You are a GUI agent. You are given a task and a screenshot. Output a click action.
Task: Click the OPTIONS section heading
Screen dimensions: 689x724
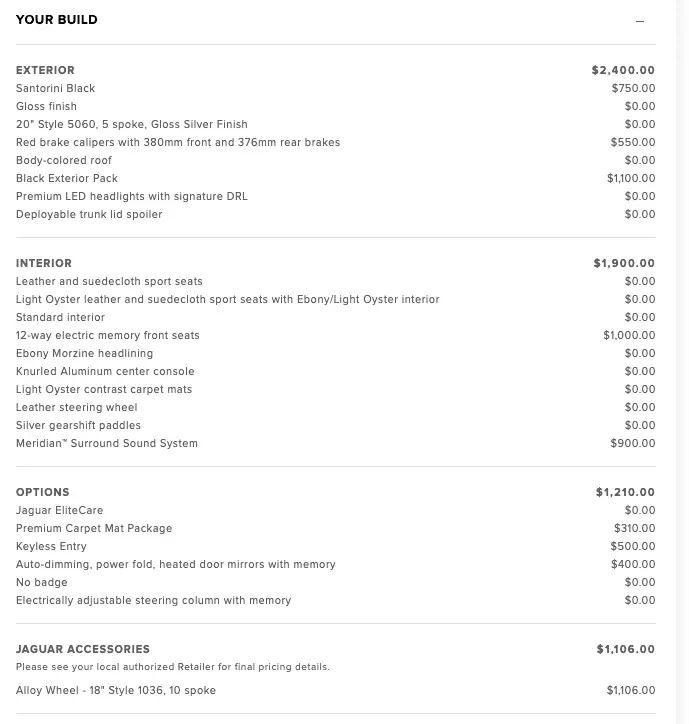click(43, 492)
